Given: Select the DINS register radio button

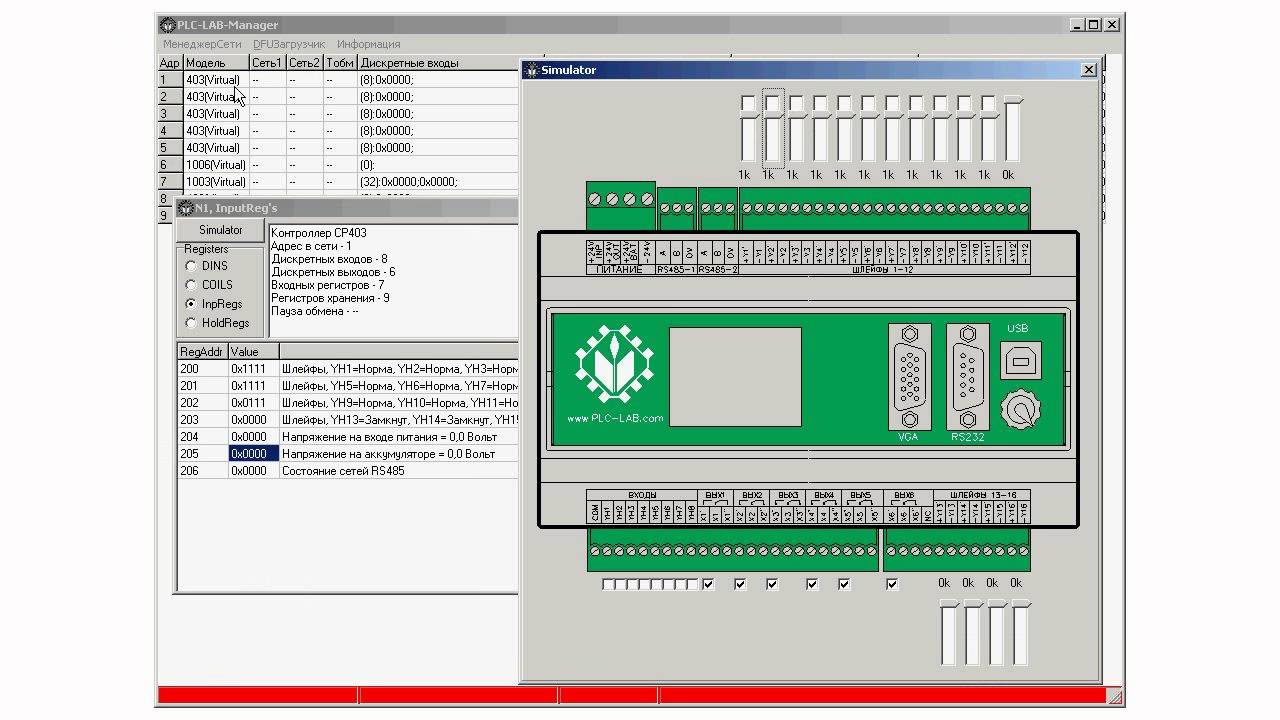Looking at the screenshot, I should click(191, 266).
